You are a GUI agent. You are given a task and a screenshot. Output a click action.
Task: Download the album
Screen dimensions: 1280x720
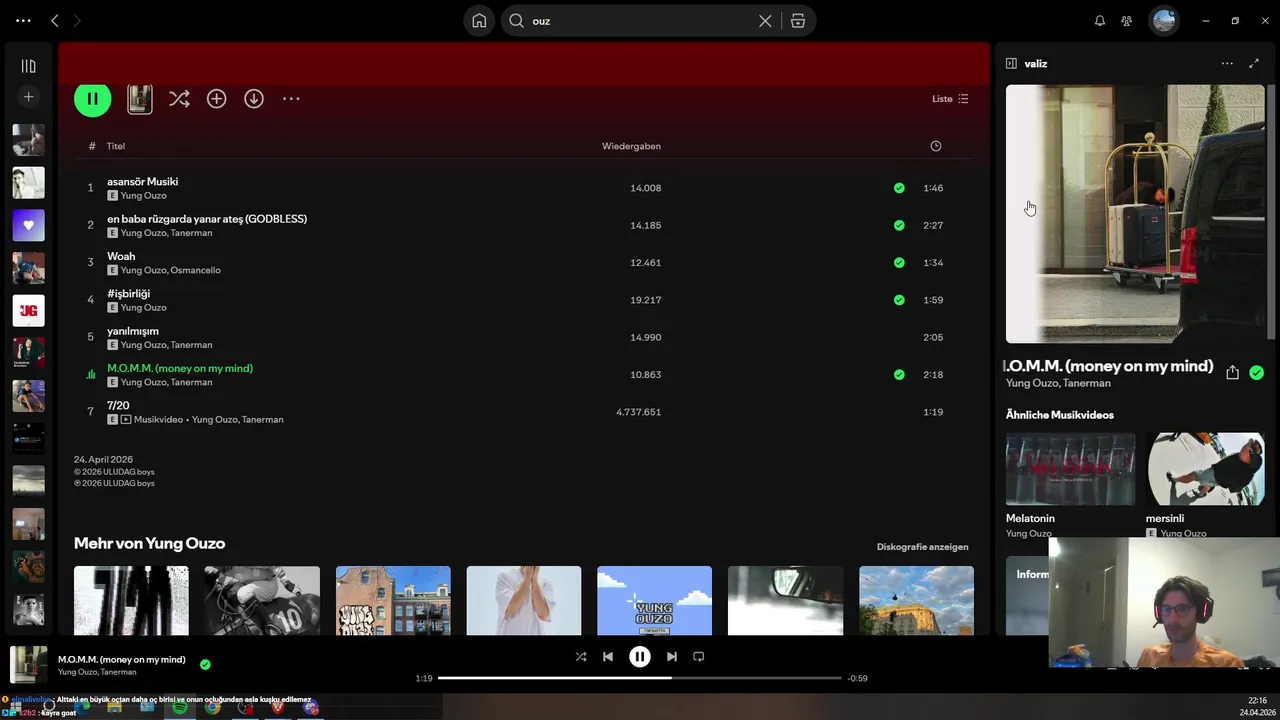(254, 98)
